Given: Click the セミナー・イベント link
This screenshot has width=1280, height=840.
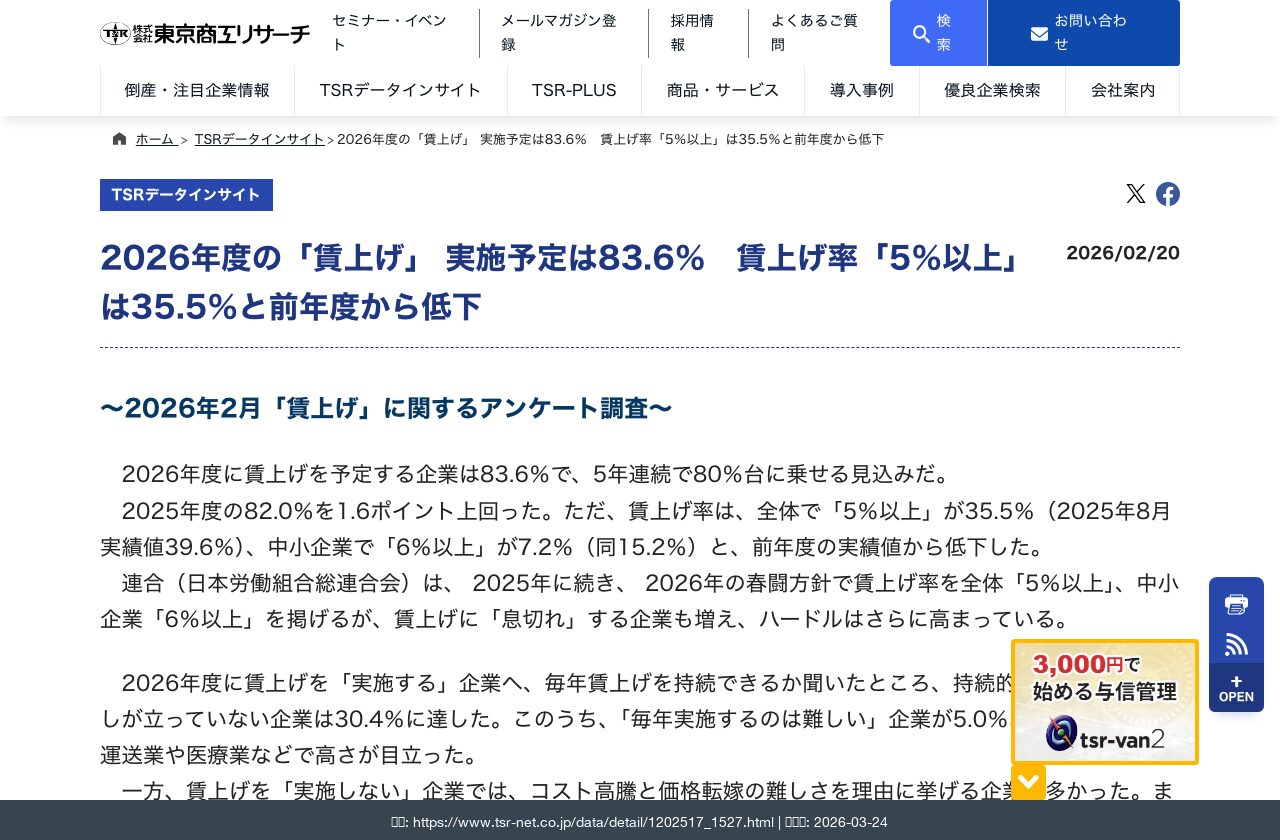Looking at the screenshot, I should click(389, 32).
